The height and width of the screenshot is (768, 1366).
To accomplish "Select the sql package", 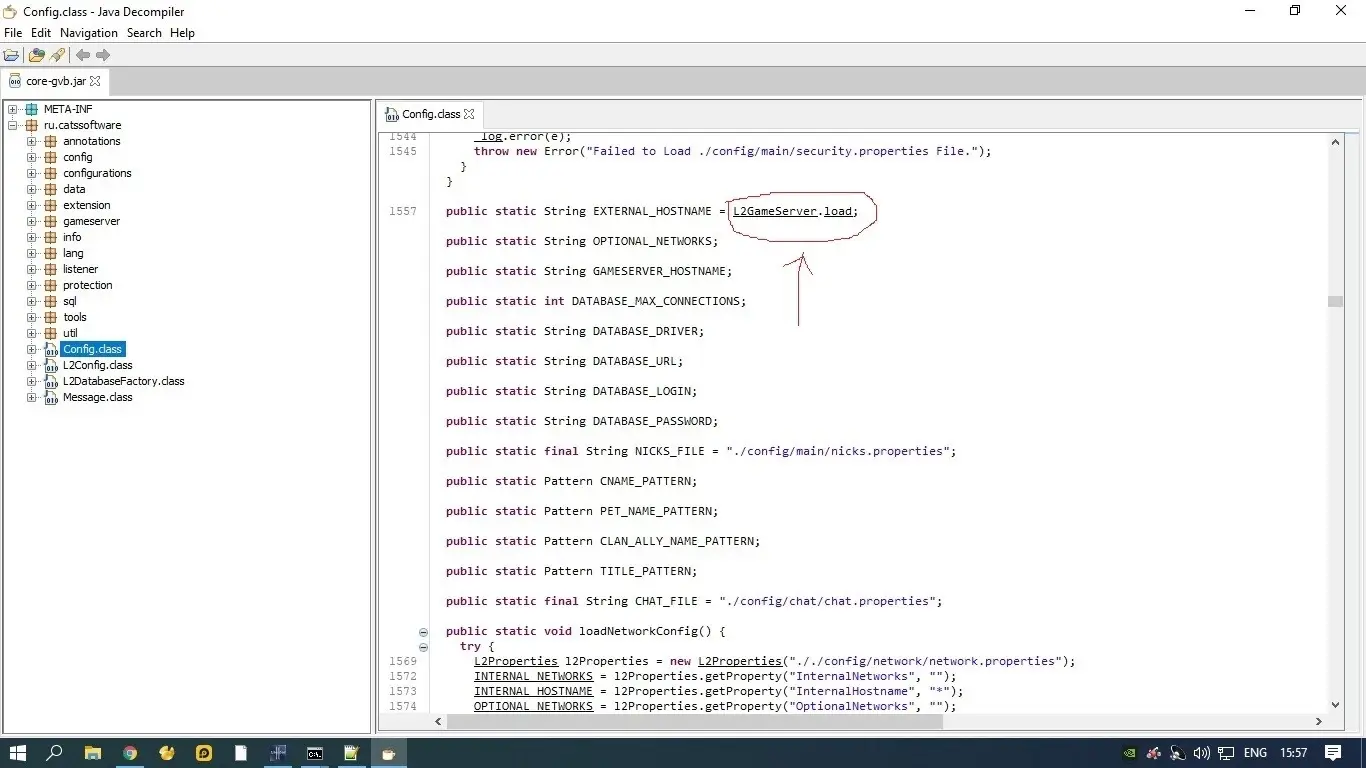I will tap(69, 301).
